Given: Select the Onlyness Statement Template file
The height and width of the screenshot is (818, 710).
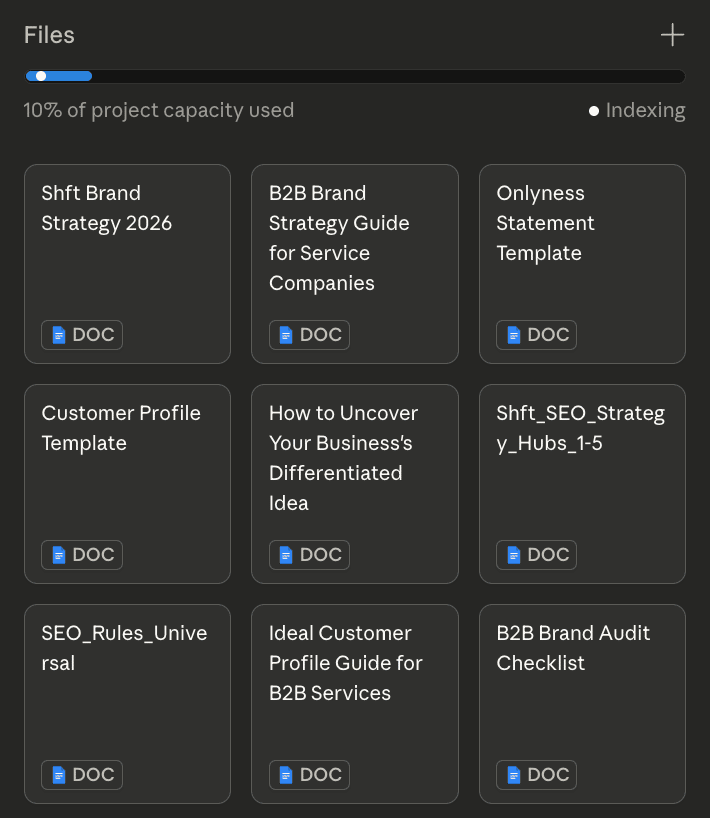Looking at the screenshot, I should click(545, 223).
